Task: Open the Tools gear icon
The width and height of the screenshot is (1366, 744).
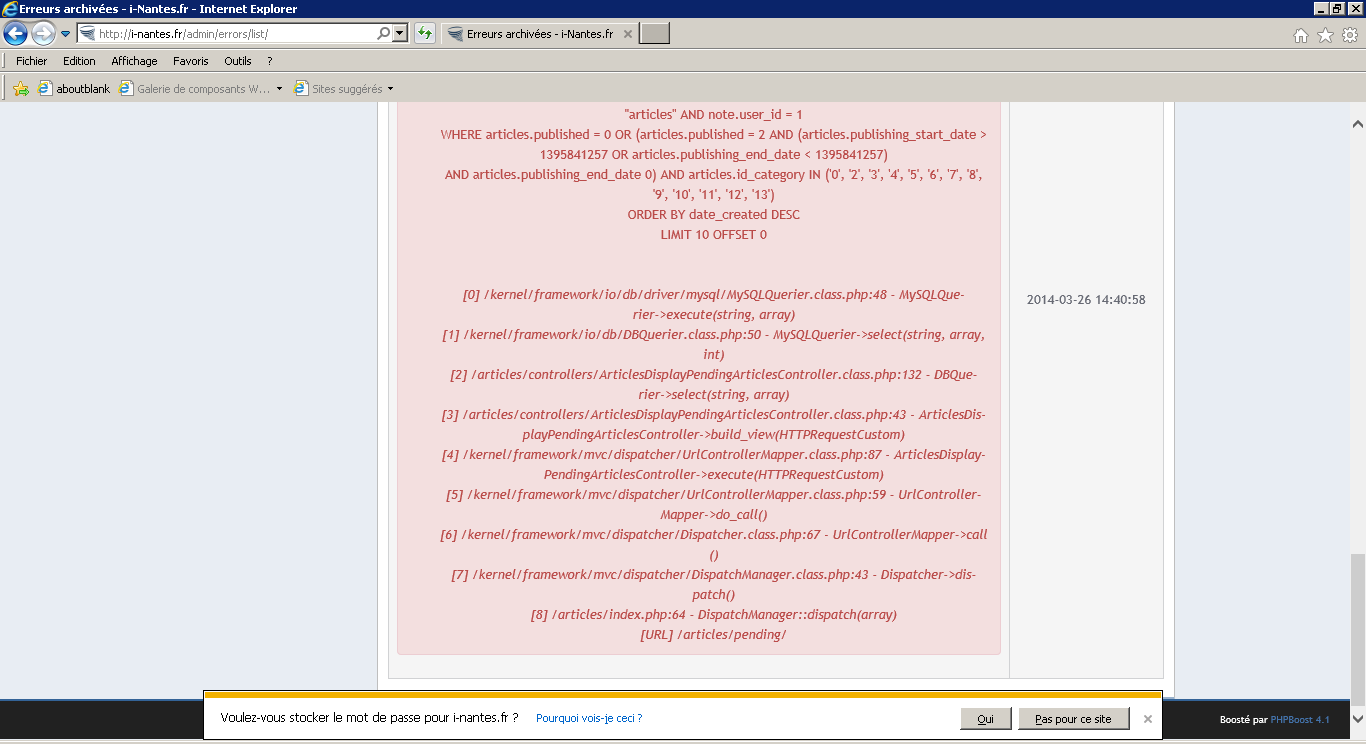Action: point(1350,36)
